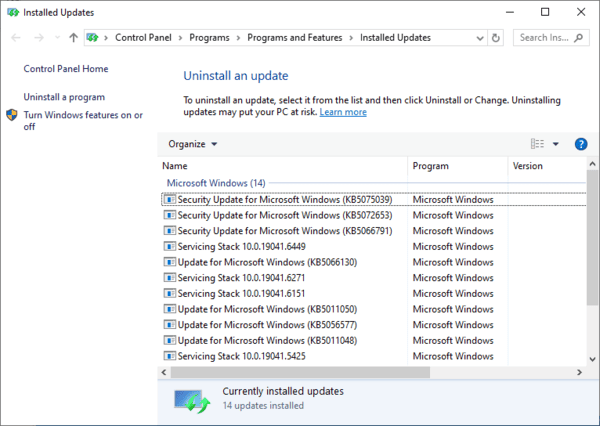Open Control Panel Home link
Screen dimensions: 600x426
(66, 69)
